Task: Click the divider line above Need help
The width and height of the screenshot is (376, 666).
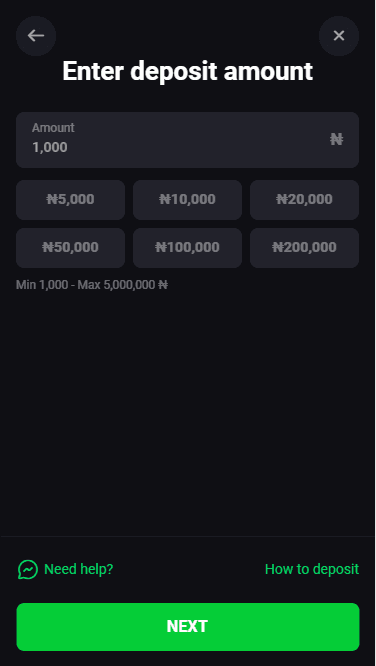Action: [187, 536]
